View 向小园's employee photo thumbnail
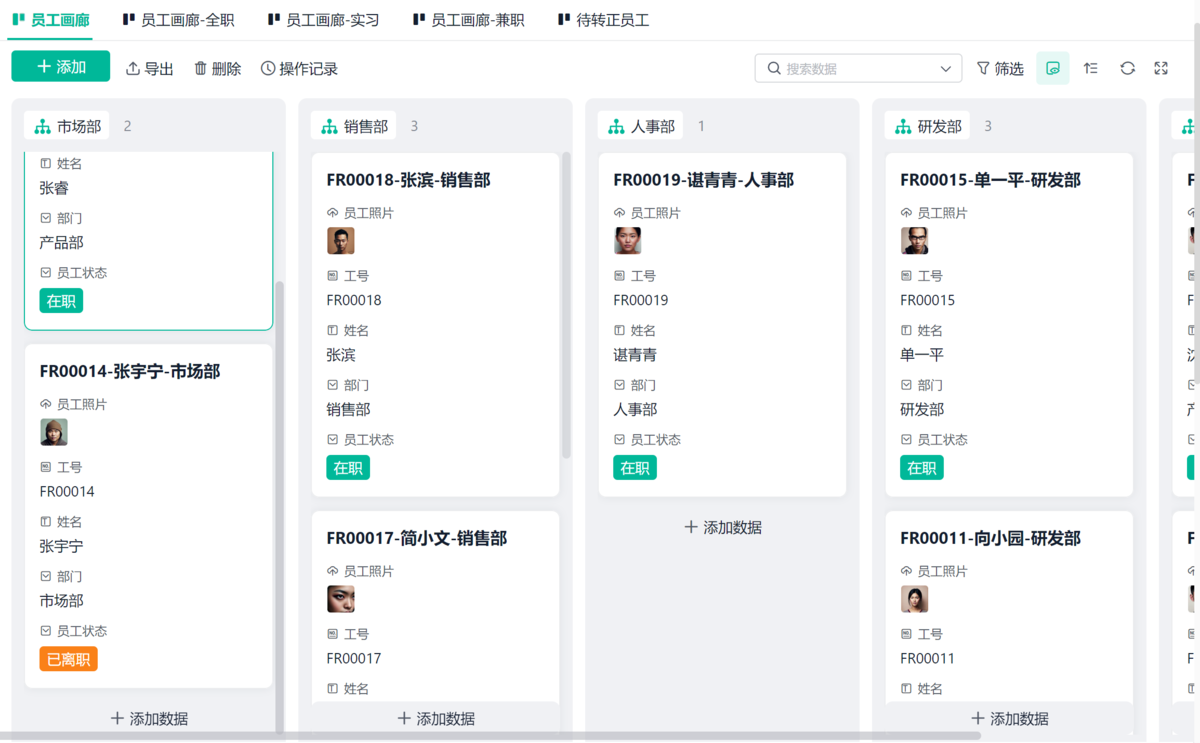This screenshot has height=743, width=1200. pyautogui.click(x=915, y=599)
